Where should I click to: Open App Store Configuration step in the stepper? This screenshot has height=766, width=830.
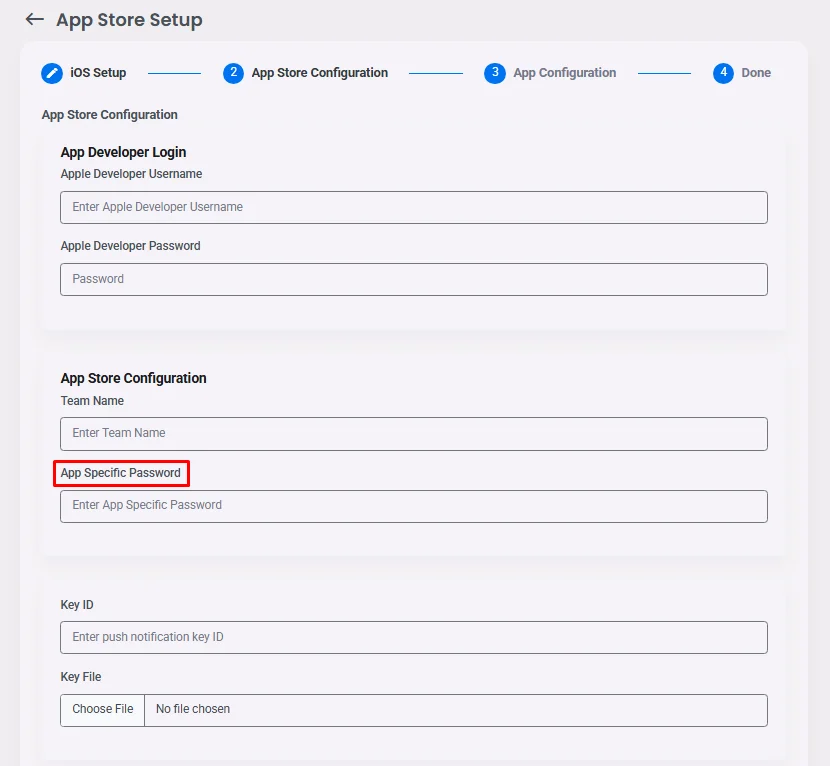point(319,73)
